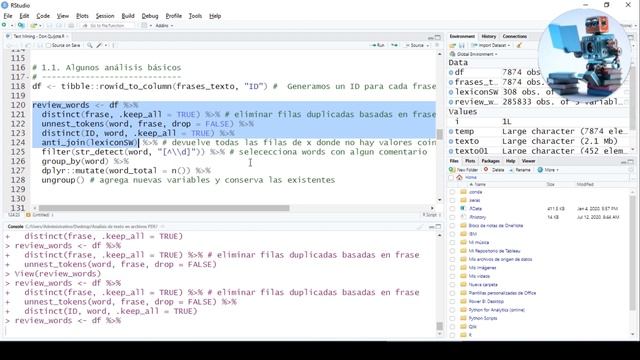Click the conda folder icon
Screen dimensions: 640x360
pyautogui.click(x=463, y=192)
